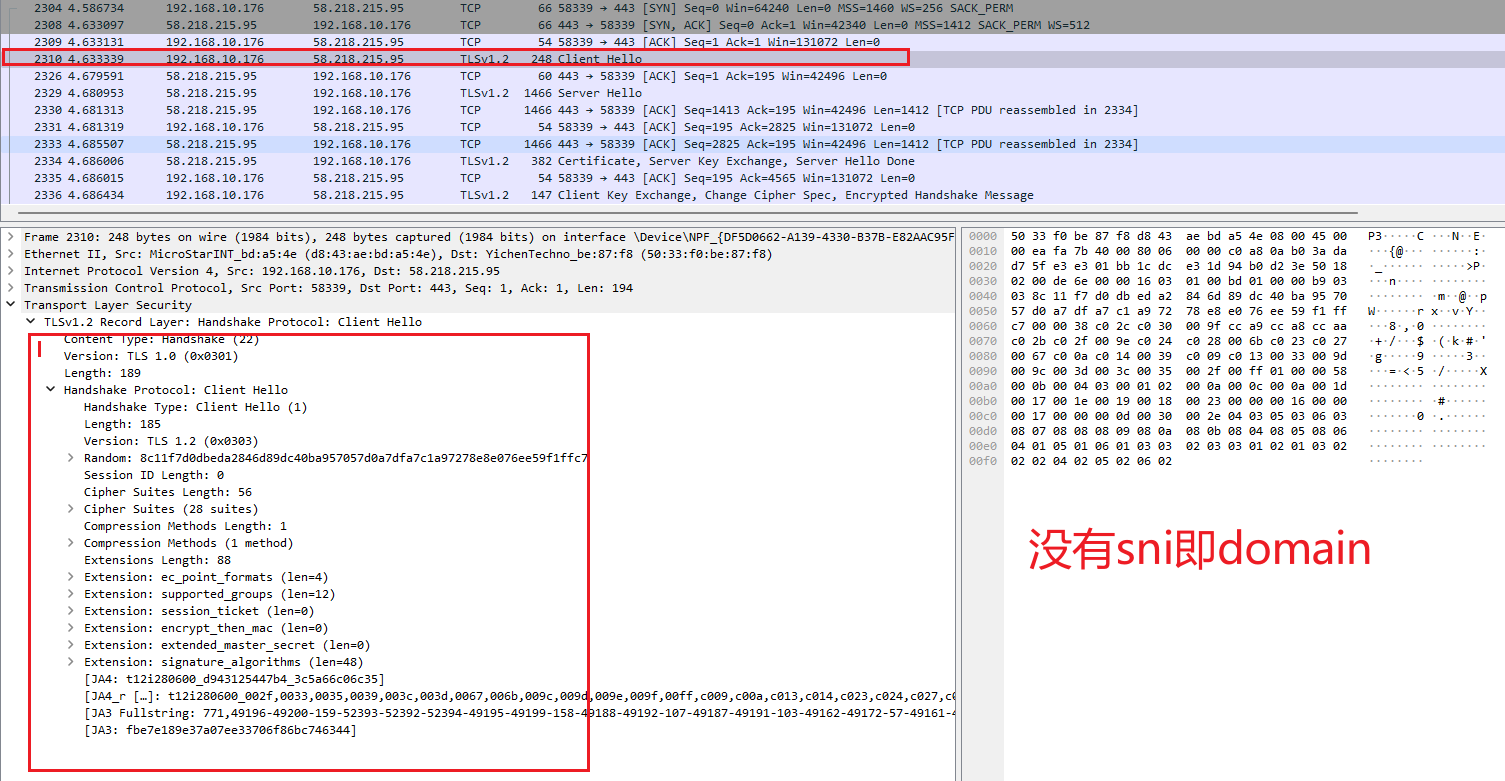Collapse Handshake Protocol: Client Hello node
1505x781 pixels.
point(50,390)
